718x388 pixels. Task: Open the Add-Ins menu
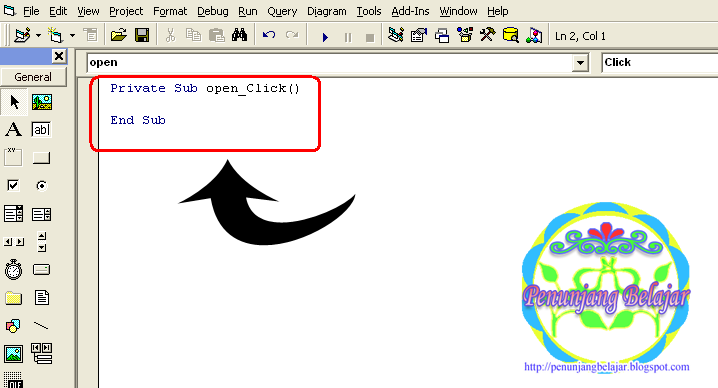point(410,11)
